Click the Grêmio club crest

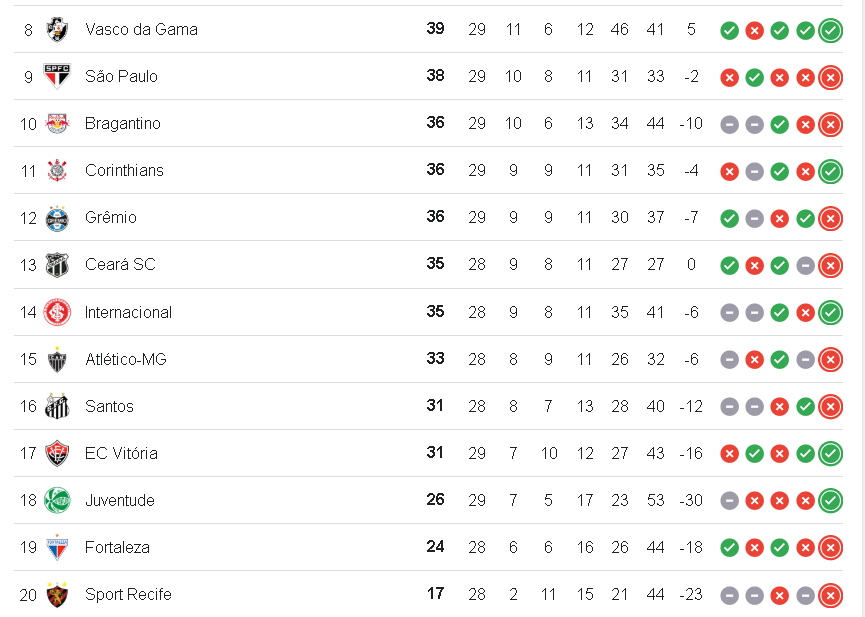point(57,218)
